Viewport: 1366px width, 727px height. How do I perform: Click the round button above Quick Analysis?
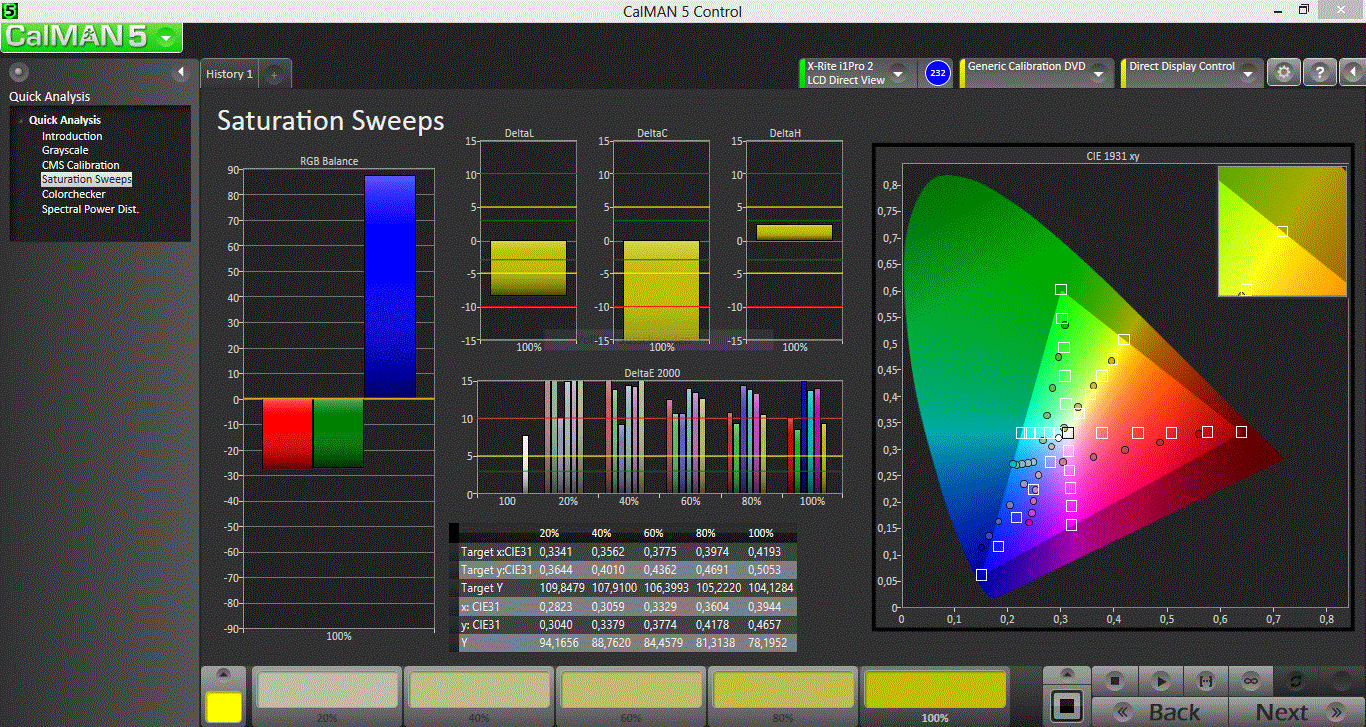tap(18, 73)
